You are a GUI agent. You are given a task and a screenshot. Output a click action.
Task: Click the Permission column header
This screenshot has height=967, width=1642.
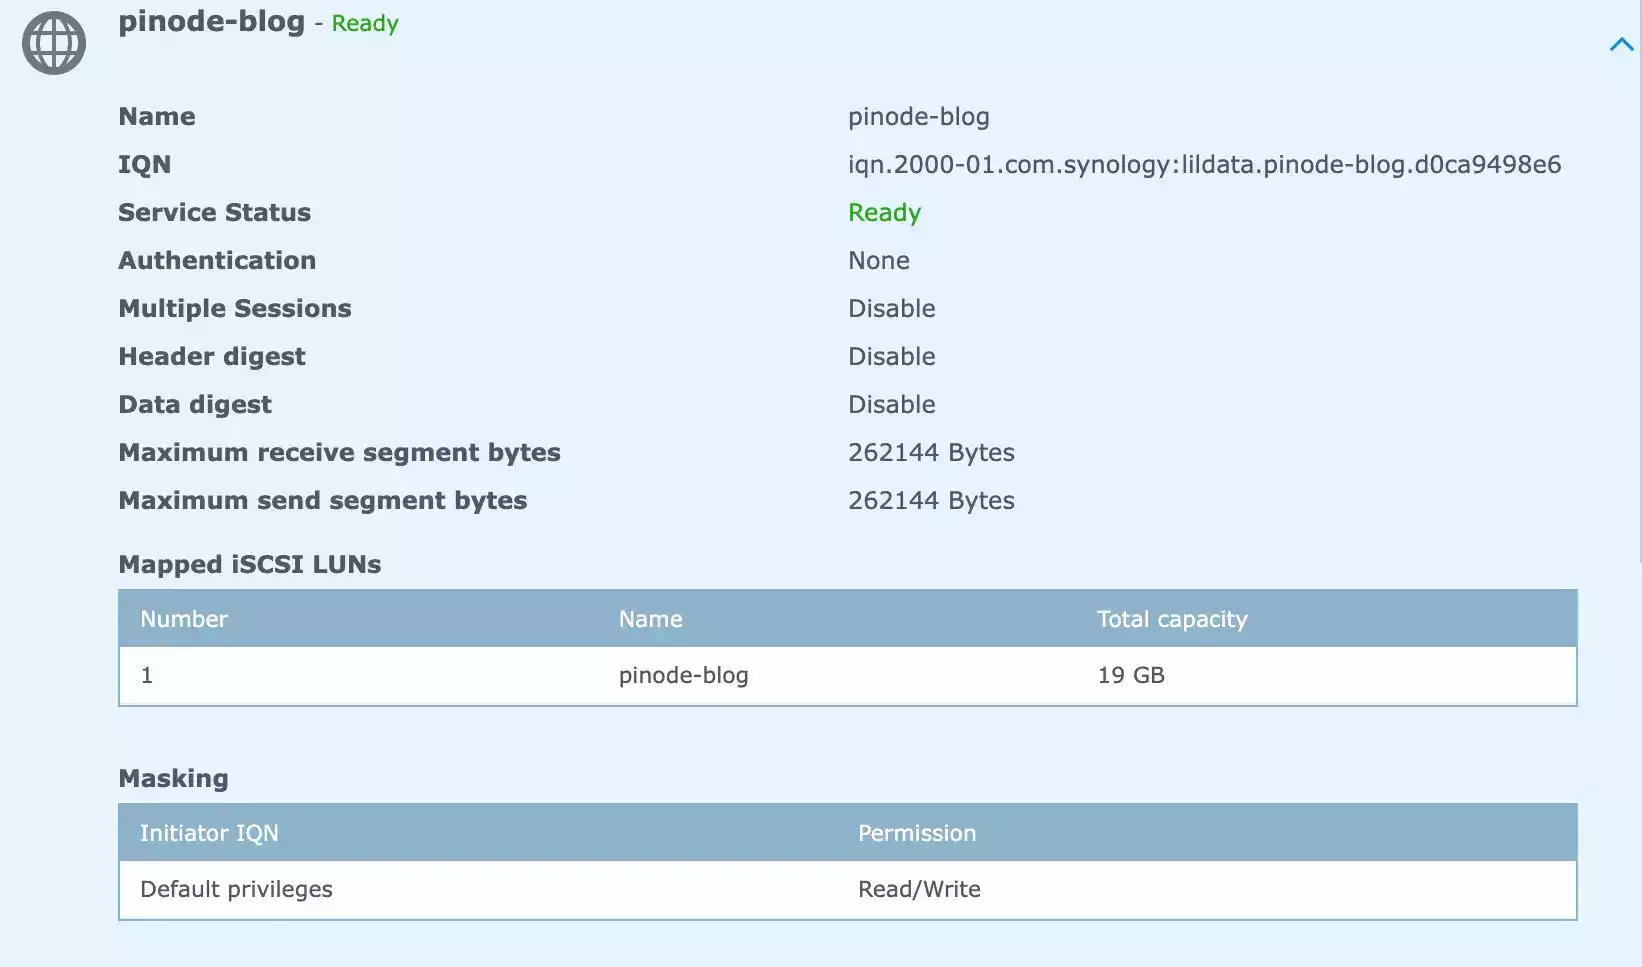[x=916, y=833]
